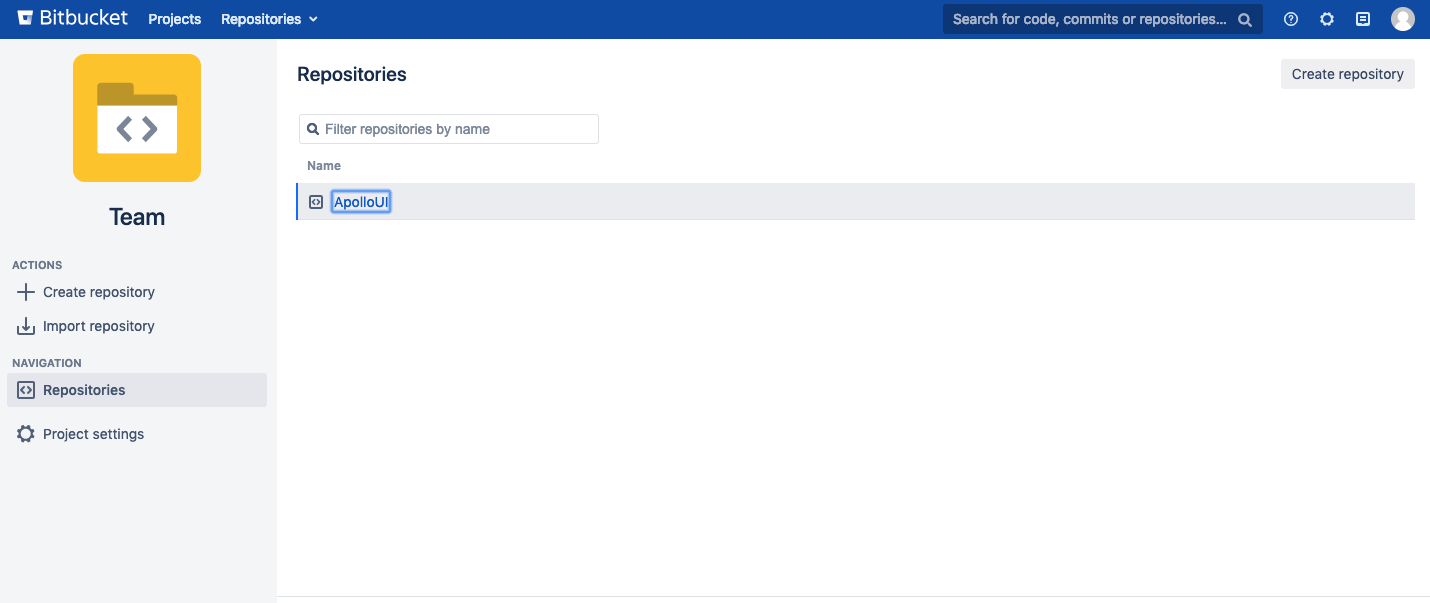Click the Import repository sidebar link
Viewport: 1430px width, 603px height.
98,326
